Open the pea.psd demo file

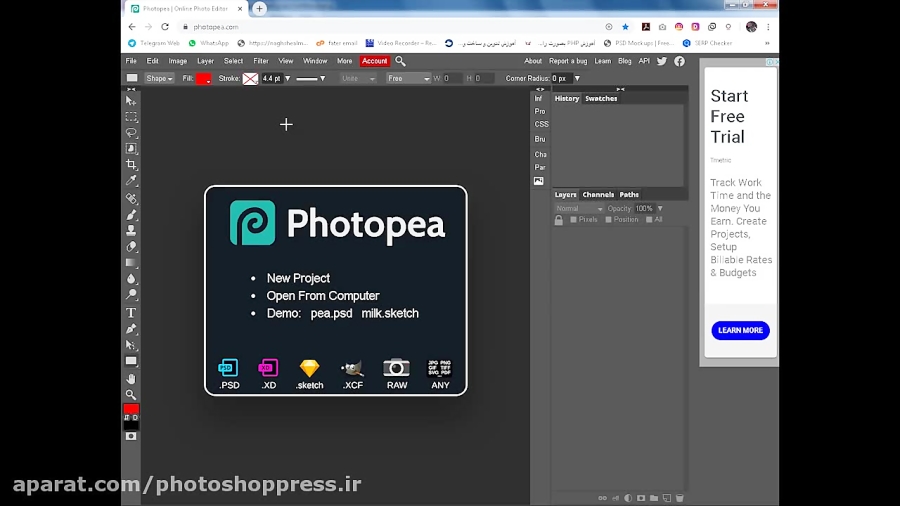coord(331,314)
